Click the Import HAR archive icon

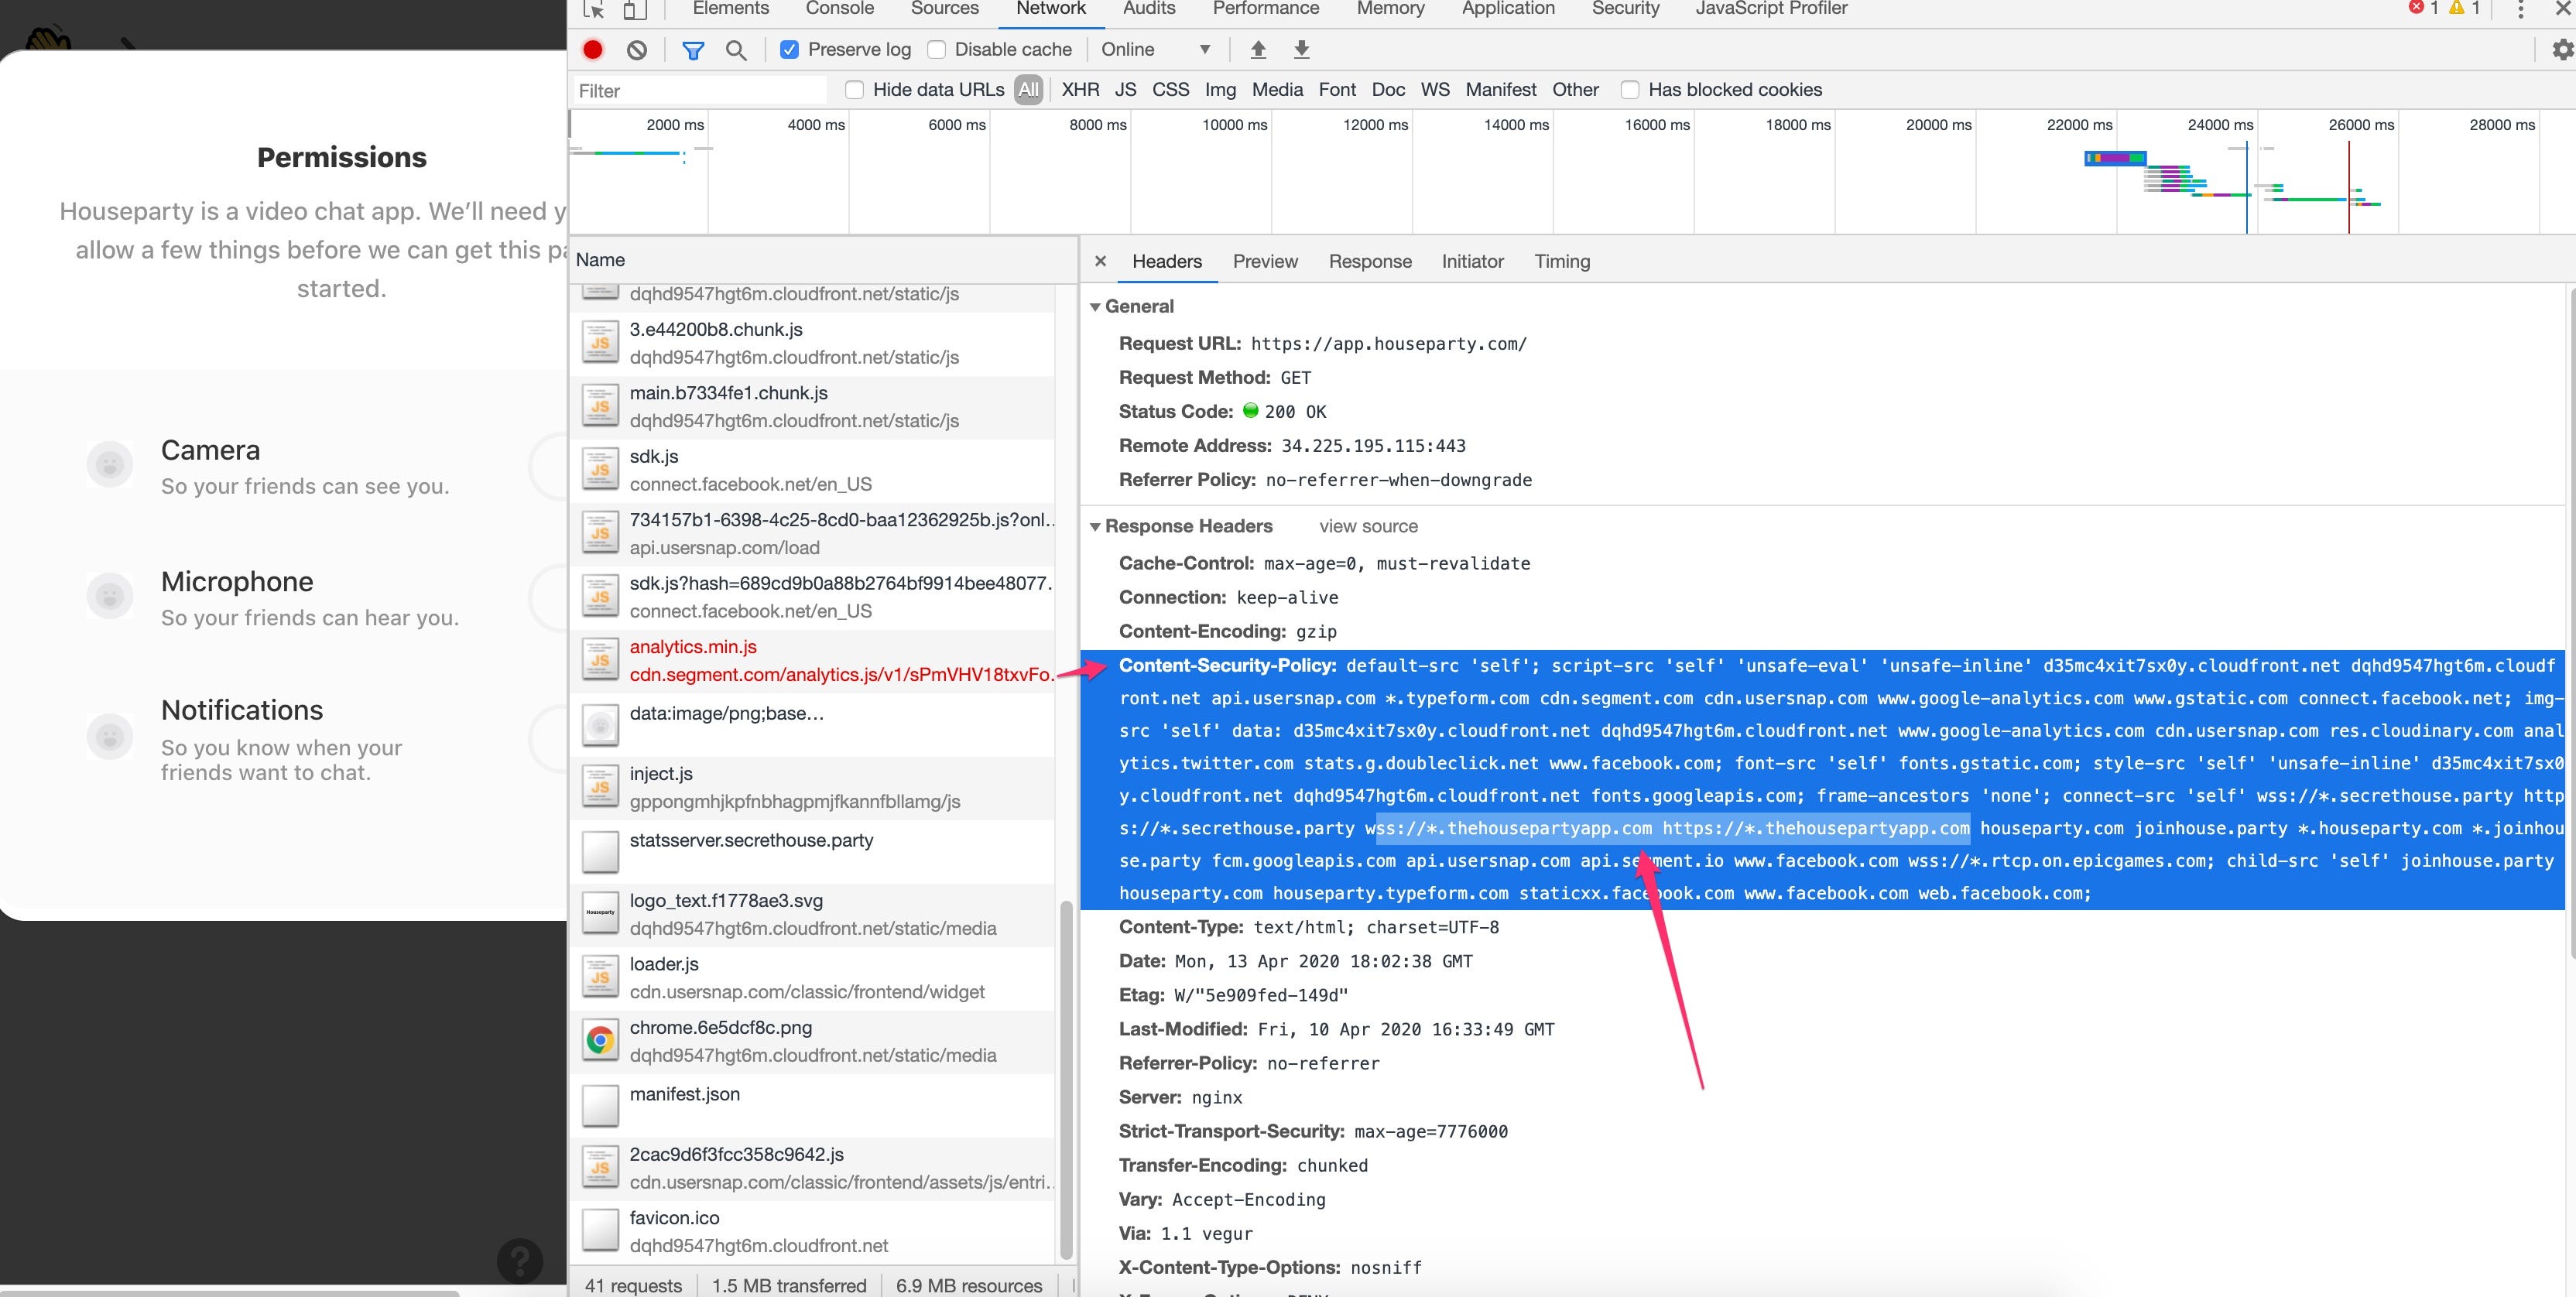tap(1259, 50)
